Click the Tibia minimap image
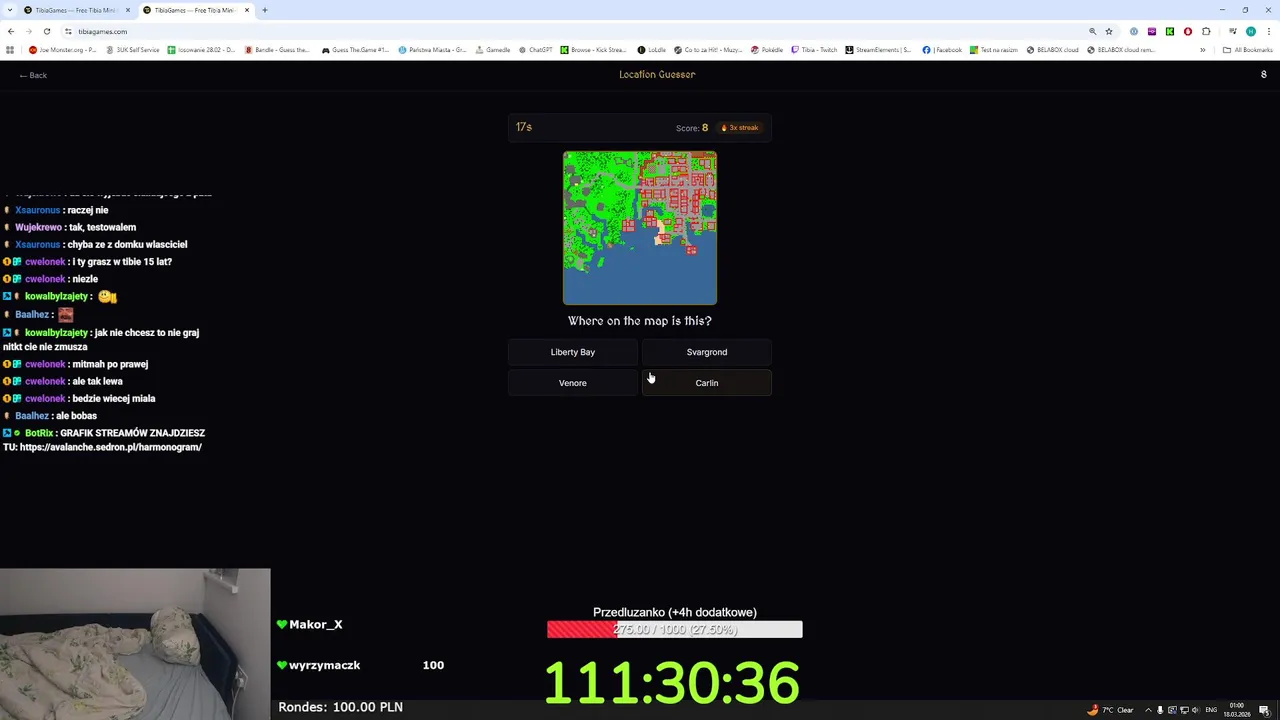The width and height of the screenshot is (1280, 720). pyautogui.click(x=640, y=228)
